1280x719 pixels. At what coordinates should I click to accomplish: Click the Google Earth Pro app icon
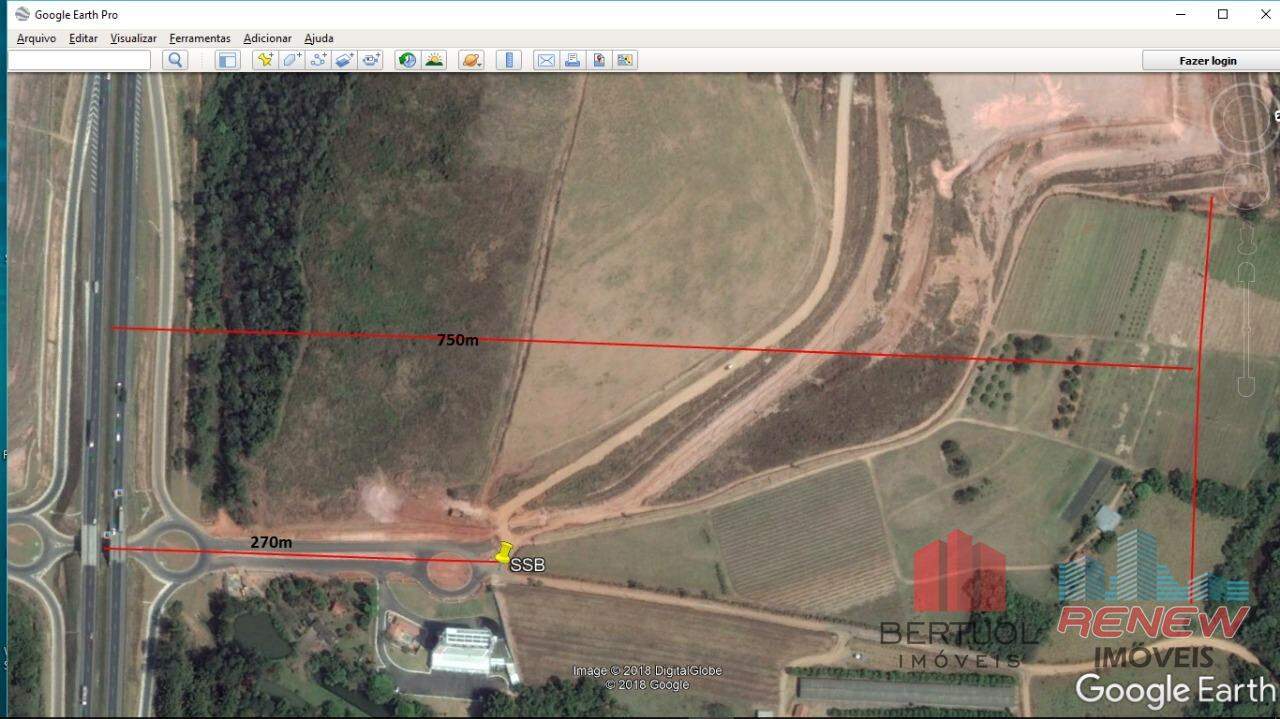tap(22, 14)
